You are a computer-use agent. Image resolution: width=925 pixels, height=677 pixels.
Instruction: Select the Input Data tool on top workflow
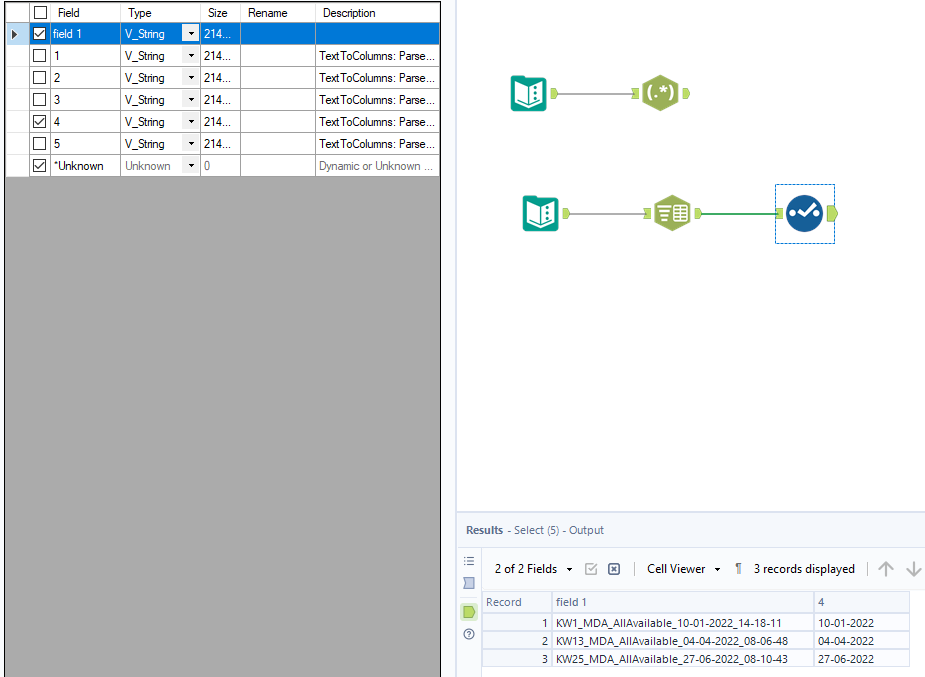click(x=528, y=91)
